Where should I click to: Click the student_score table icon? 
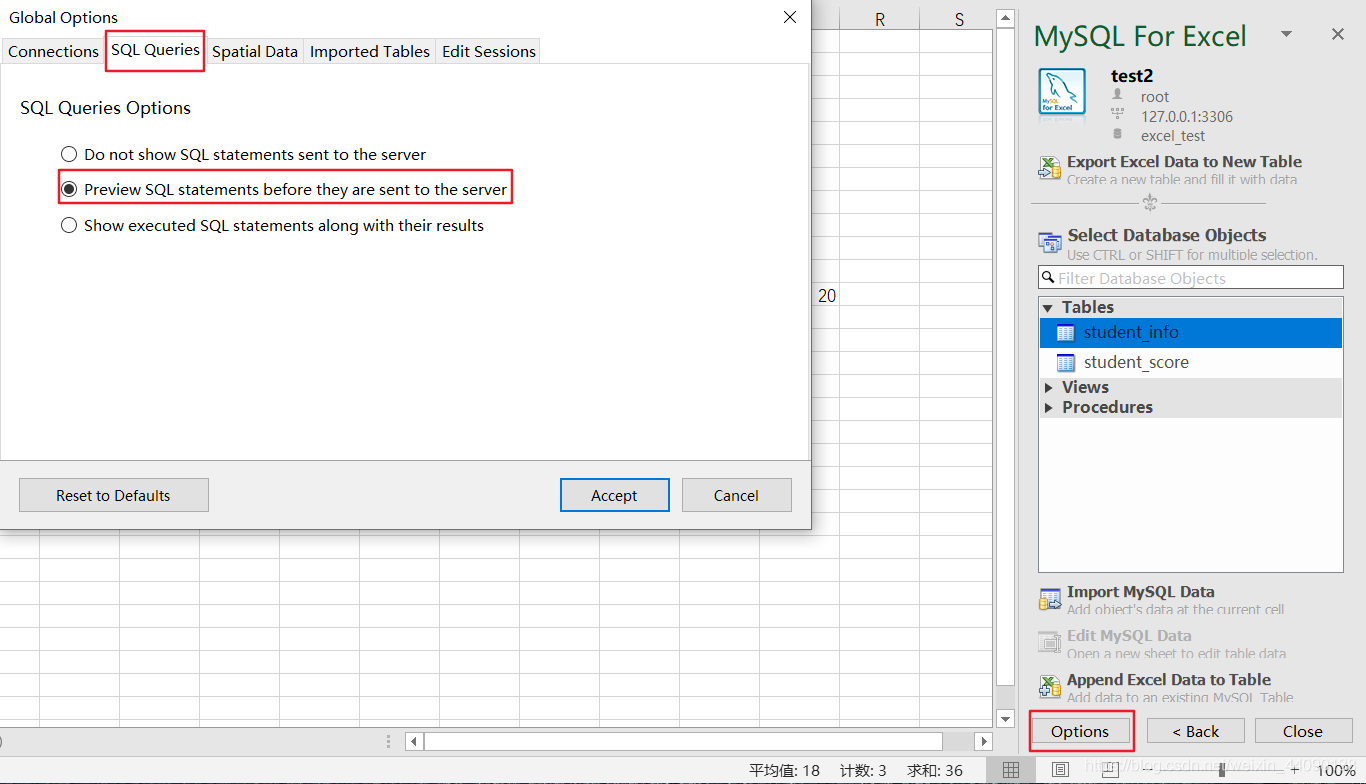[x=1066, y=362]
